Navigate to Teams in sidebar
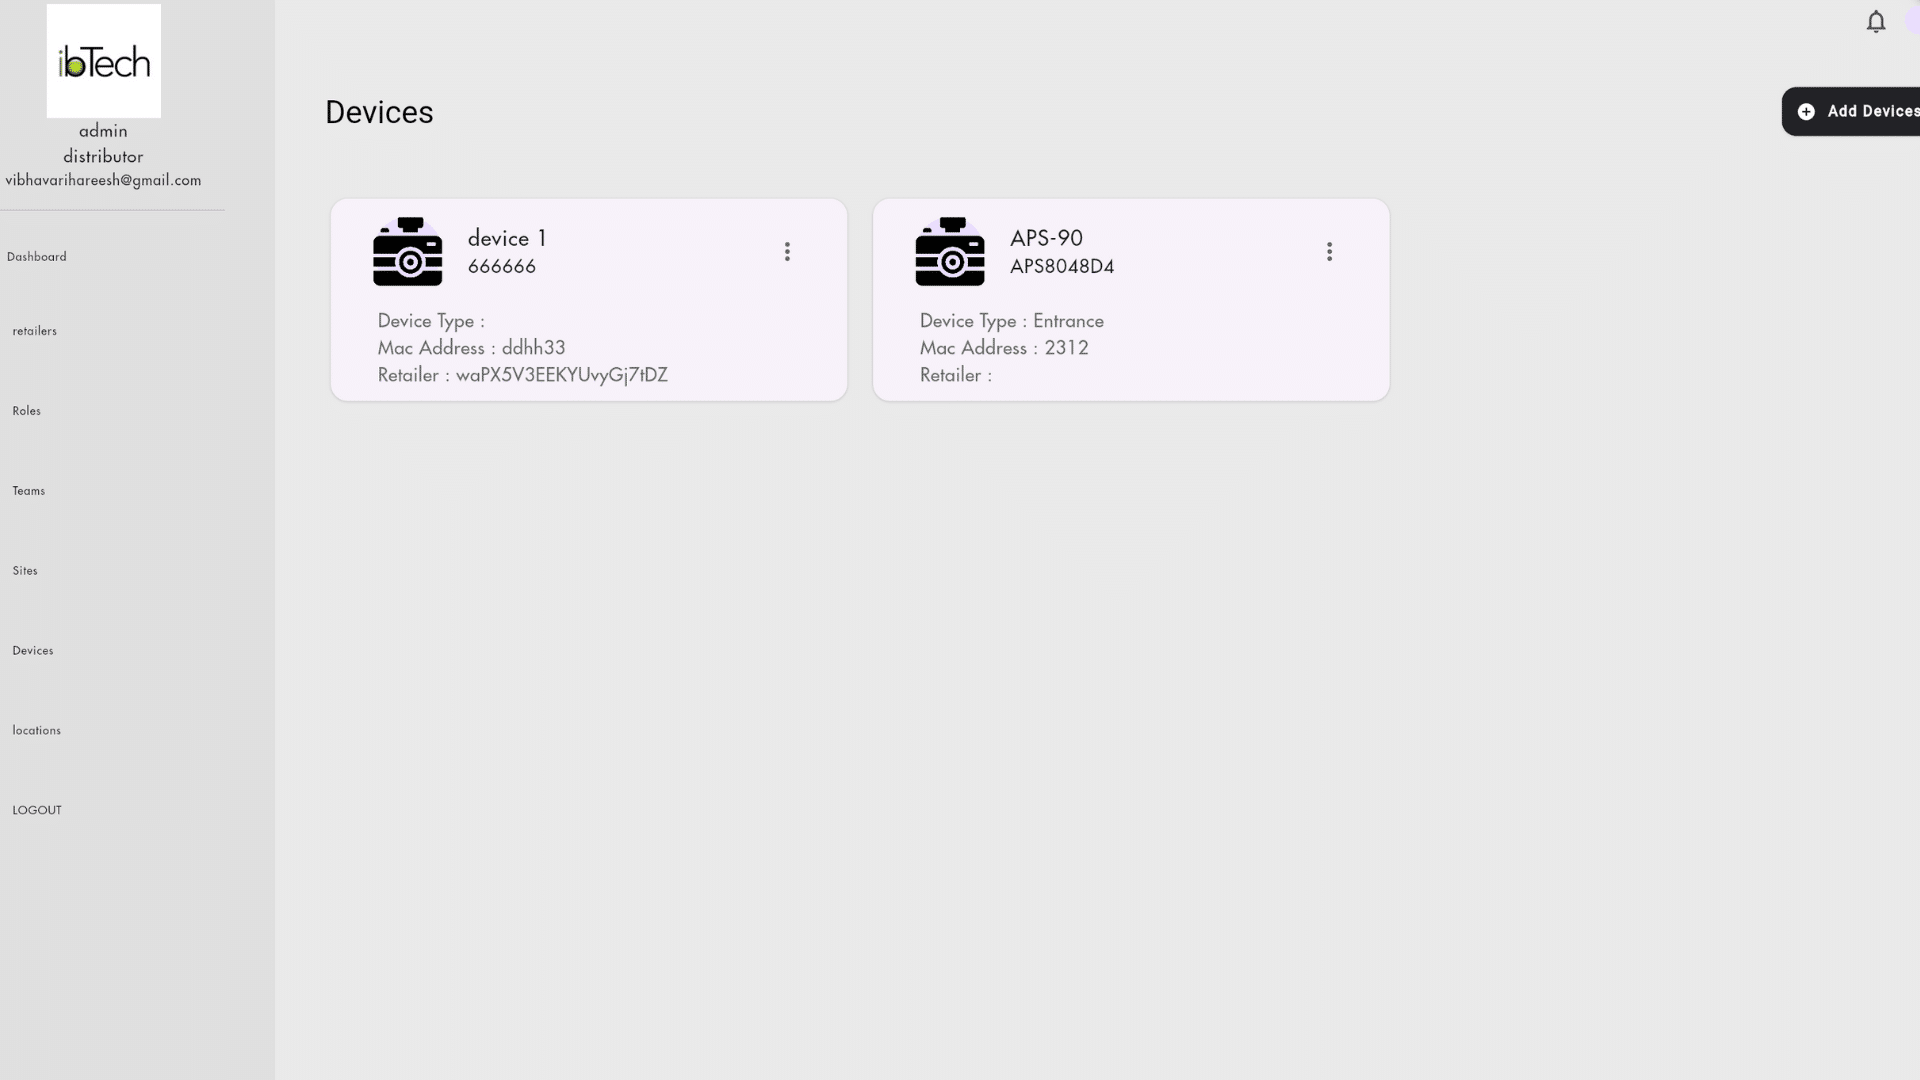The height and width of the screenshot is (1080, 1920). coord(29,491)
